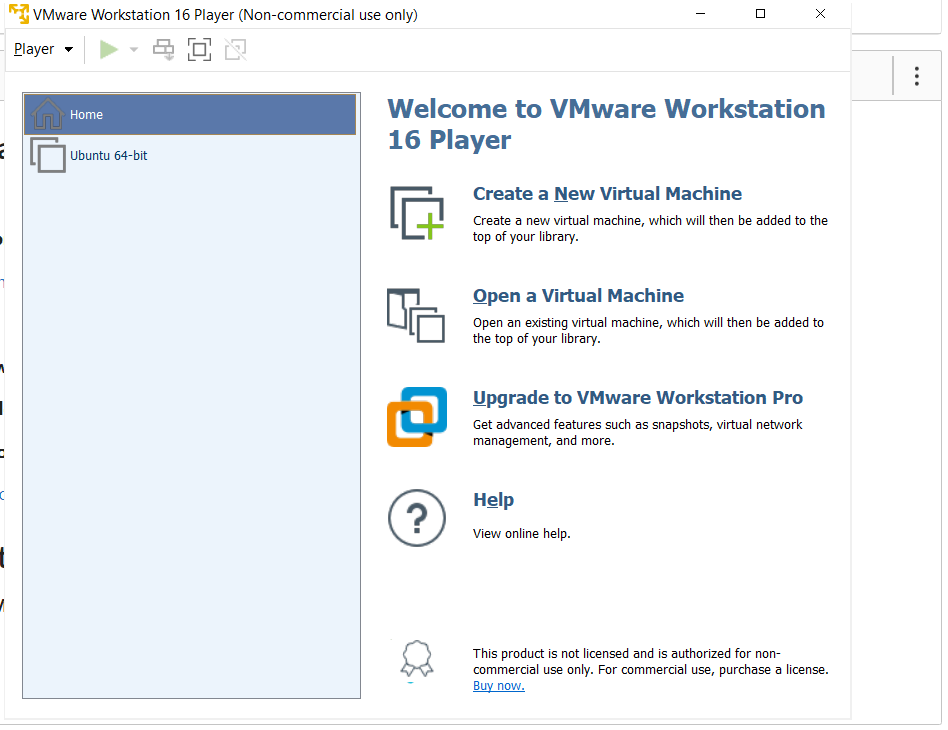Click the Buy now link
Screen dimensions: 948x730
499,686
